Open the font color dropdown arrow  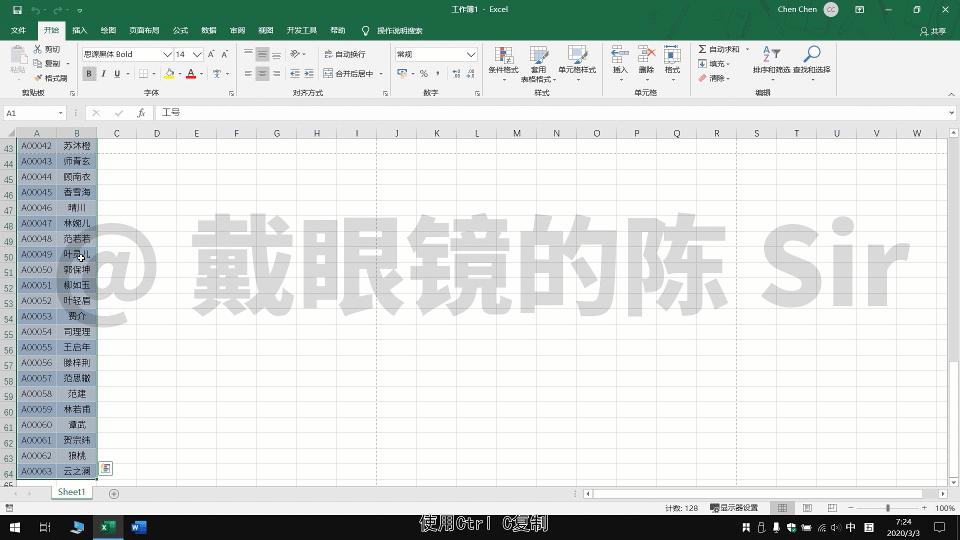click(201, 73)
